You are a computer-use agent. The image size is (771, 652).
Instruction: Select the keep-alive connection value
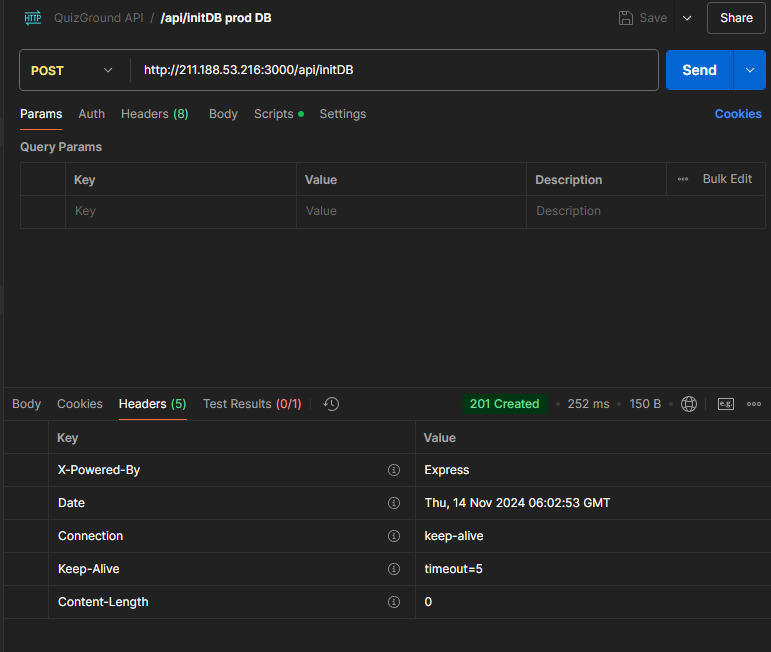coord(453,536)
